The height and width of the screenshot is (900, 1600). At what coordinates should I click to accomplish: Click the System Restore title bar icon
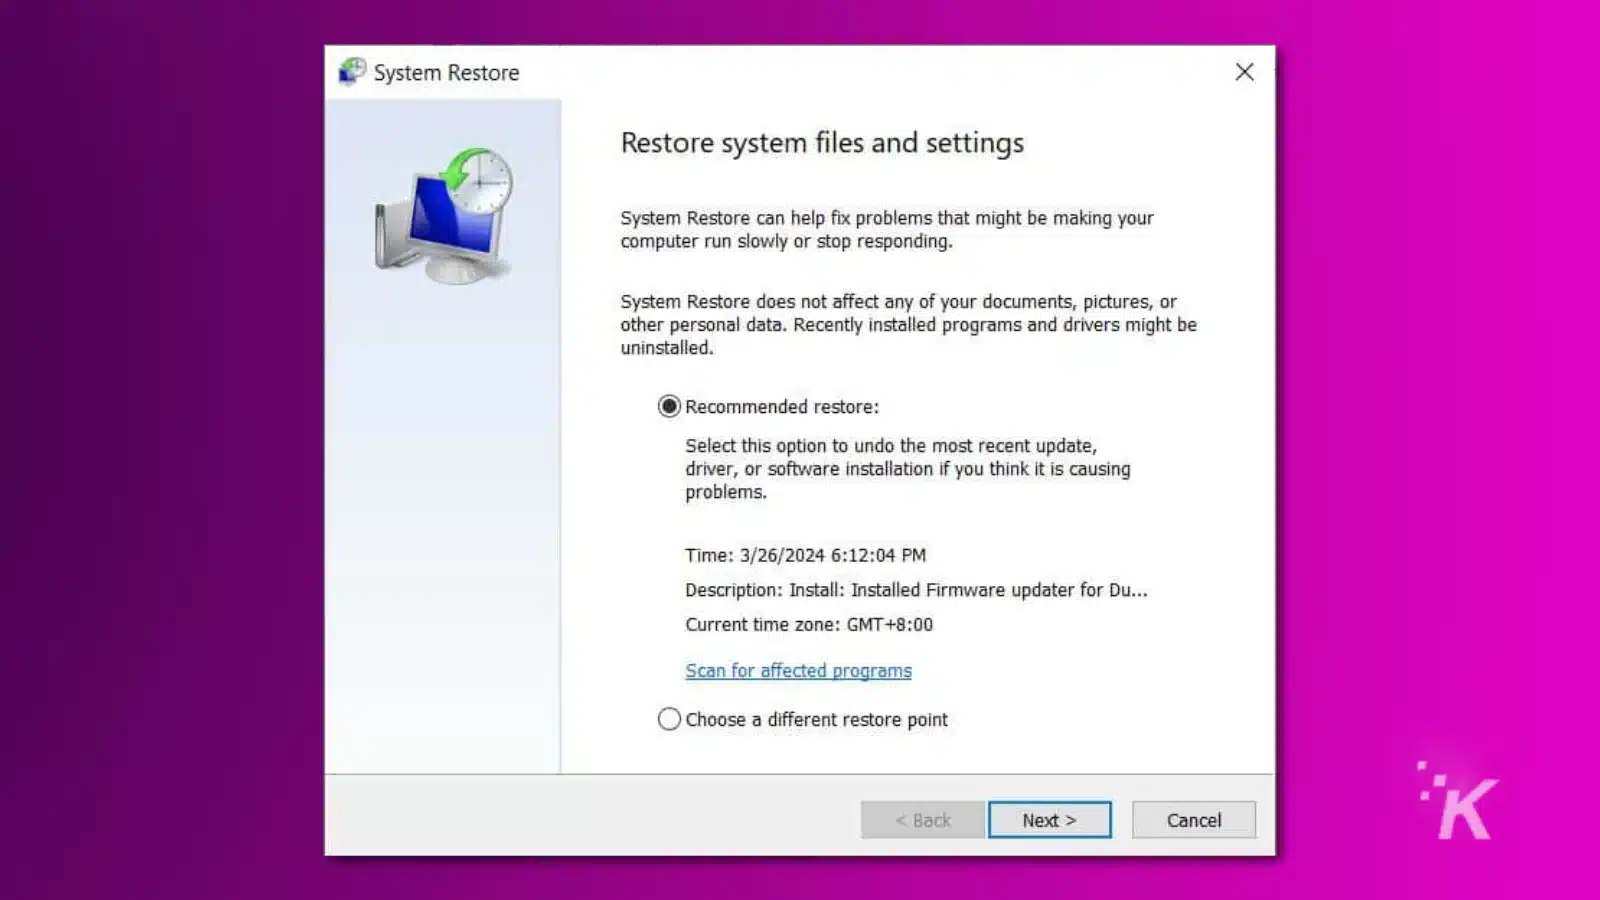pyautogui.click(x=352, y=72)
